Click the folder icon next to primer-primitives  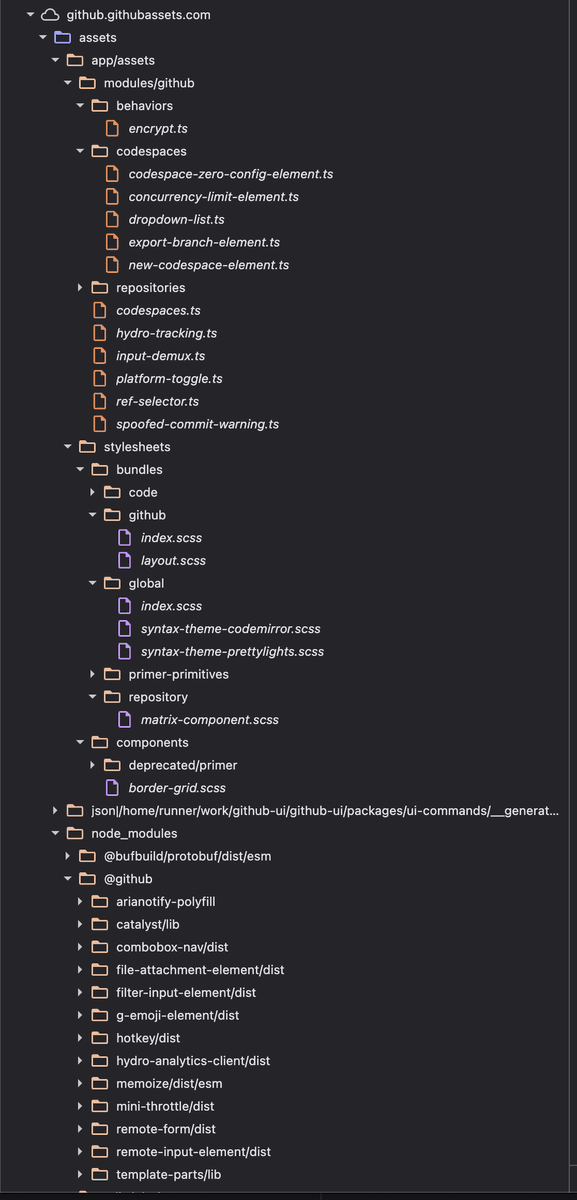(x=112, y=674)
